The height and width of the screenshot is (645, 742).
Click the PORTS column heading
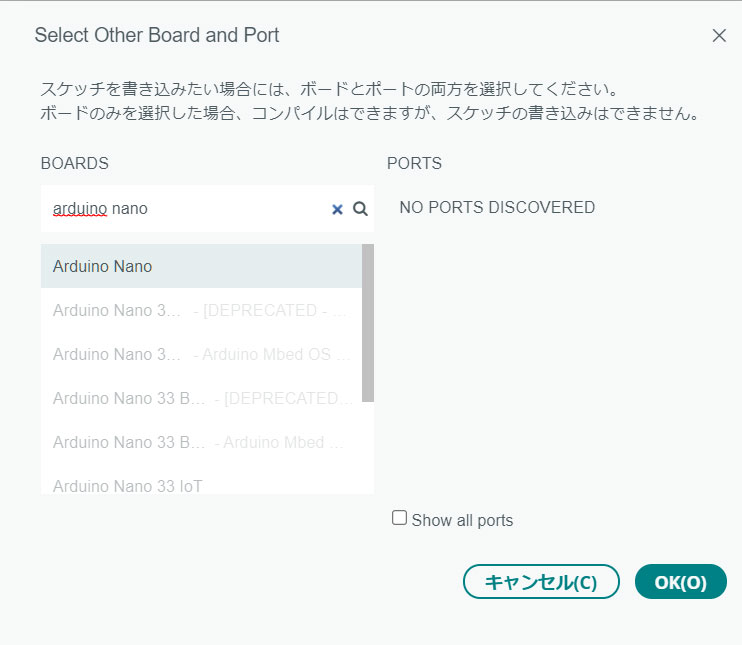point(414,163)
